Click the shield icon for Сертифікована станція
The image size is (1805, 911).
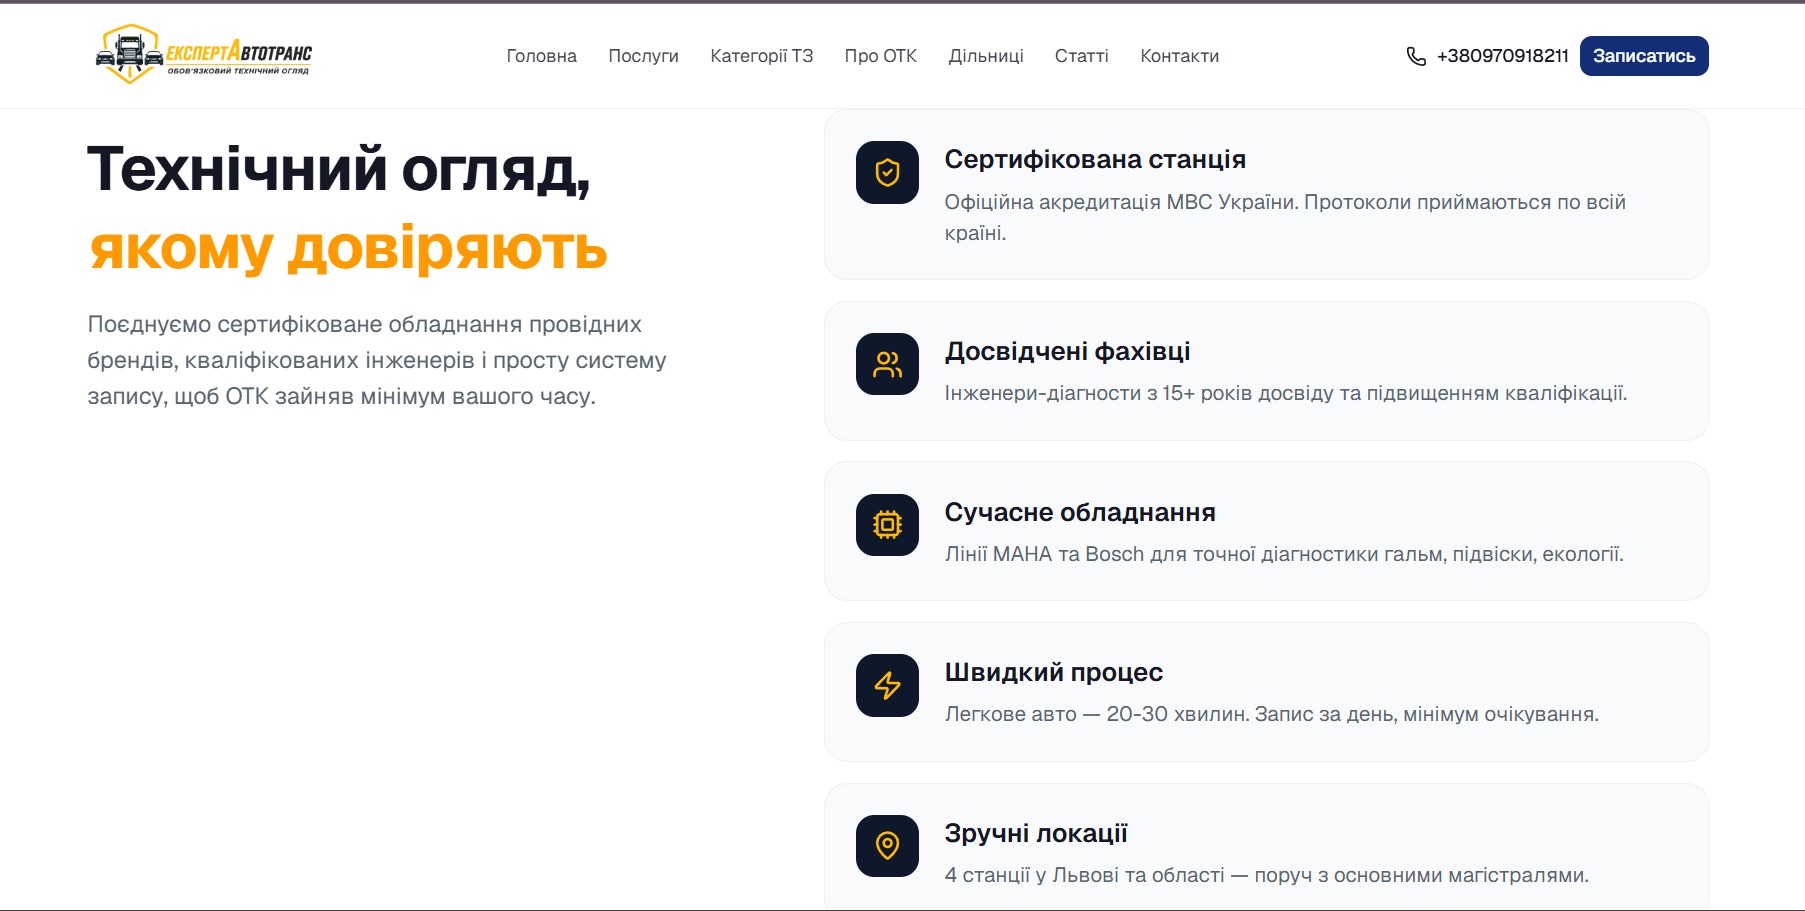click(887, 173)
